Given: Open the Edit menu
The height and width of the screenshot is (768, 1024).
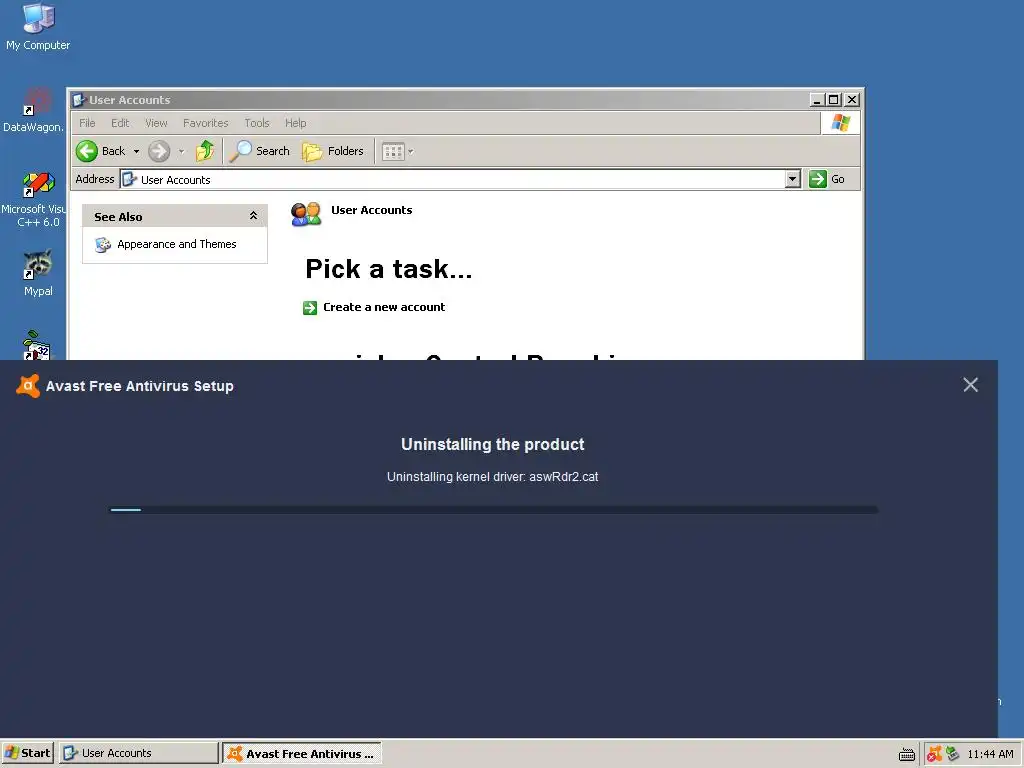Looking at the screenshot, I should [x=120, y=123].
